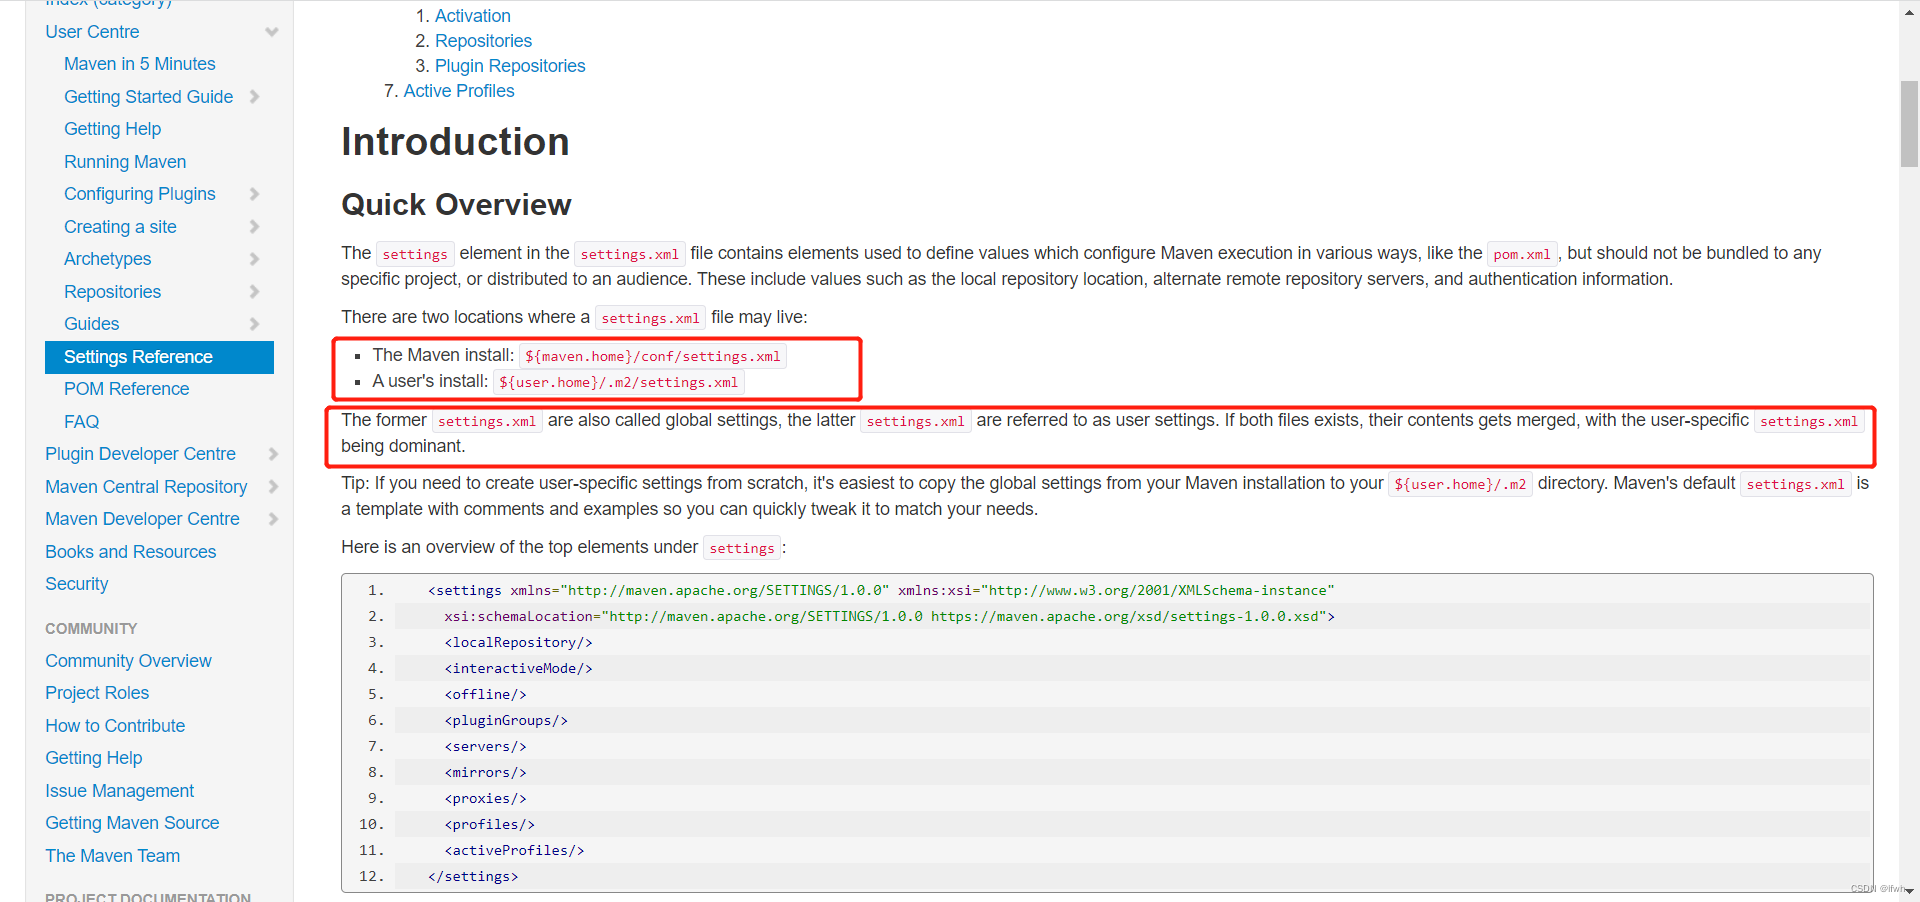Click the ${user.home}/.m2/settings.xml path

point(618,382)
